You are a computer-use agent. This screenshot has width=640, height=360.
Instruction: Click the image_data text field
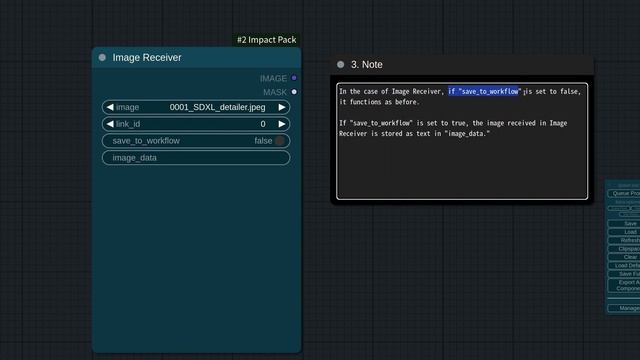(x=196, y=158)
